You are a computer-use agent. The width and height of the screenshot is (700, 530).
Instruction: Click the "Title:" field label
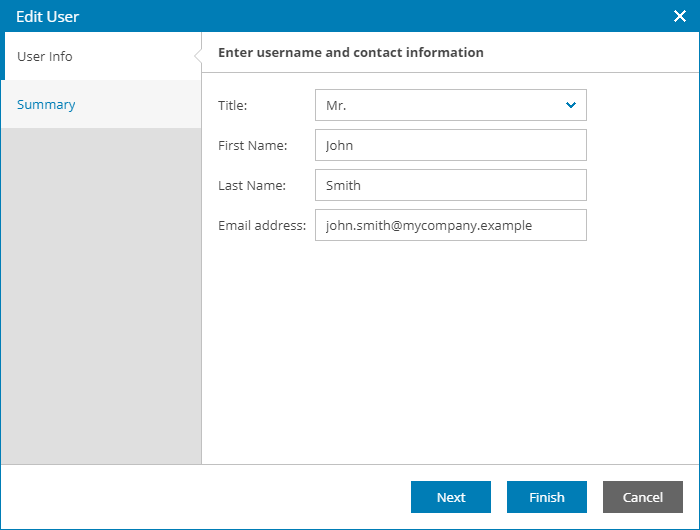coord(233,105)
